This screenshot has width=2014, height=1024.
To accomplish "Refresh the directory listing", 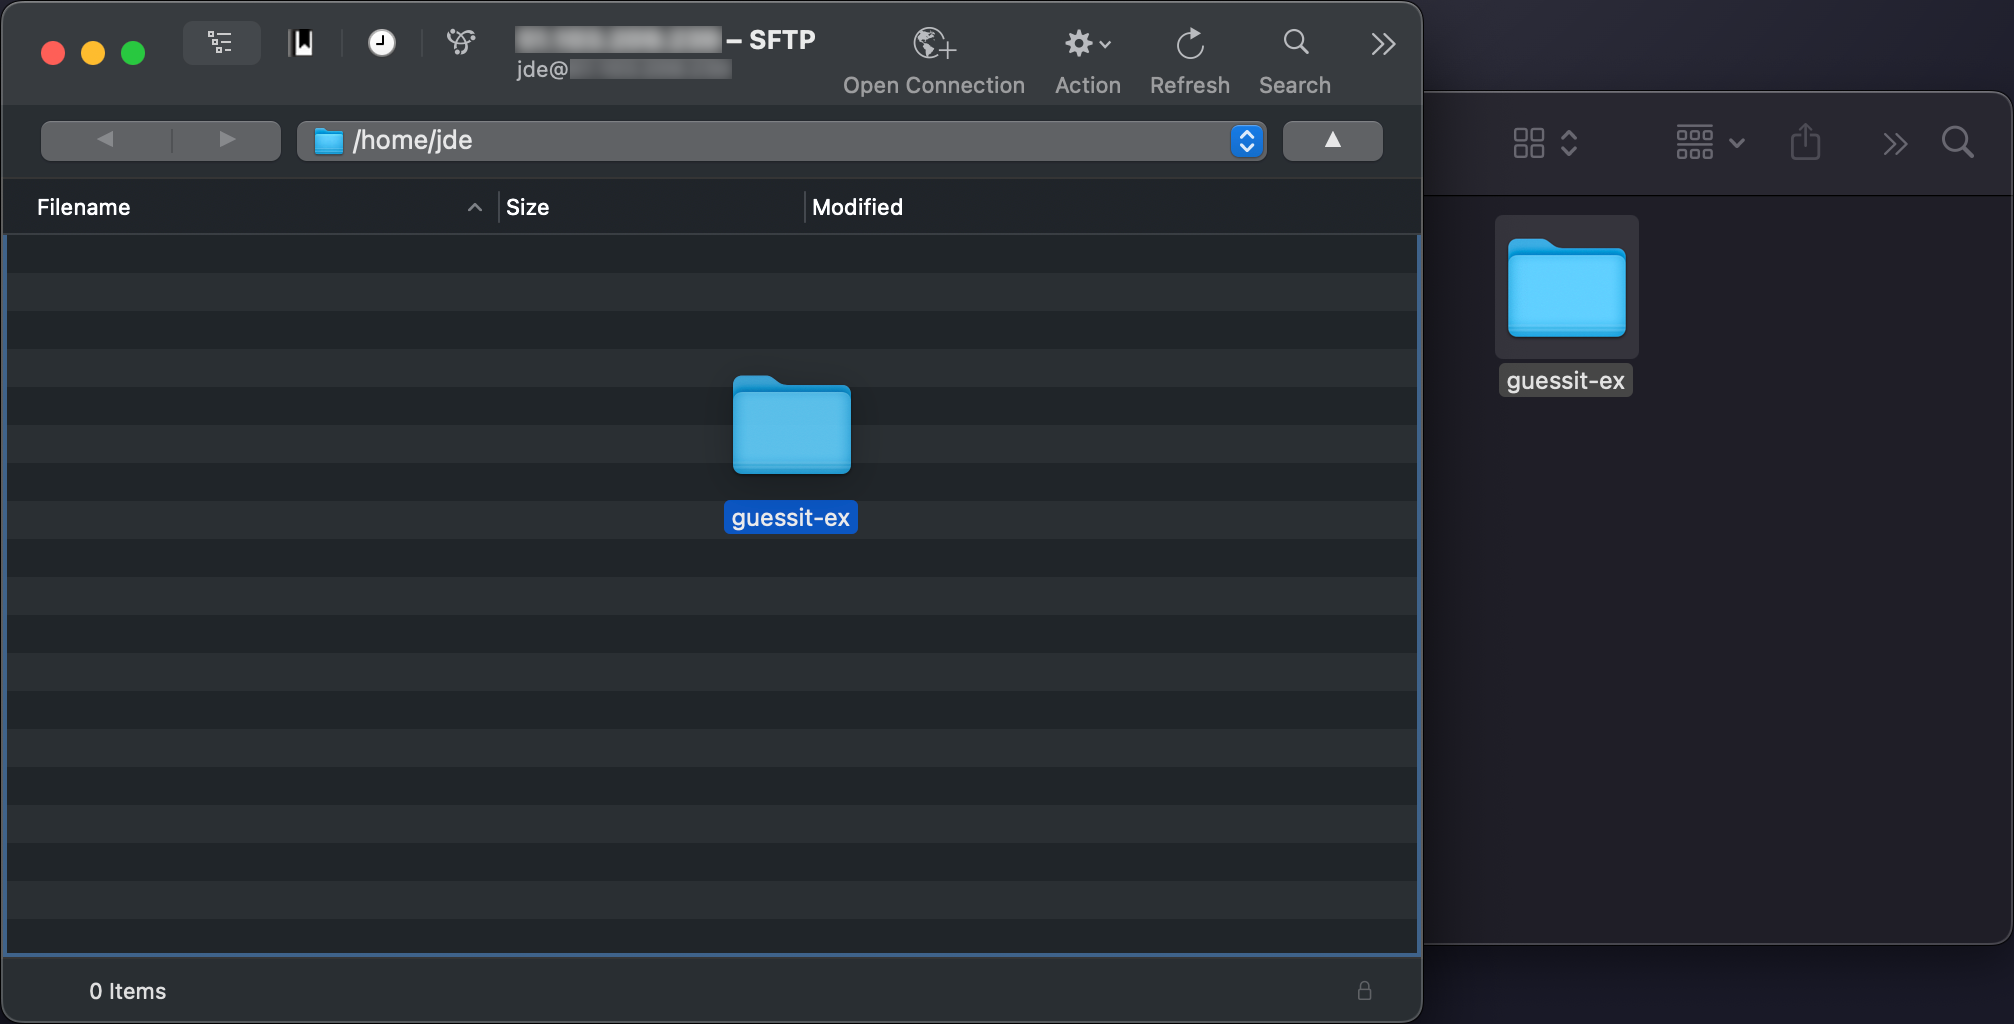I will coord(1189,62).
